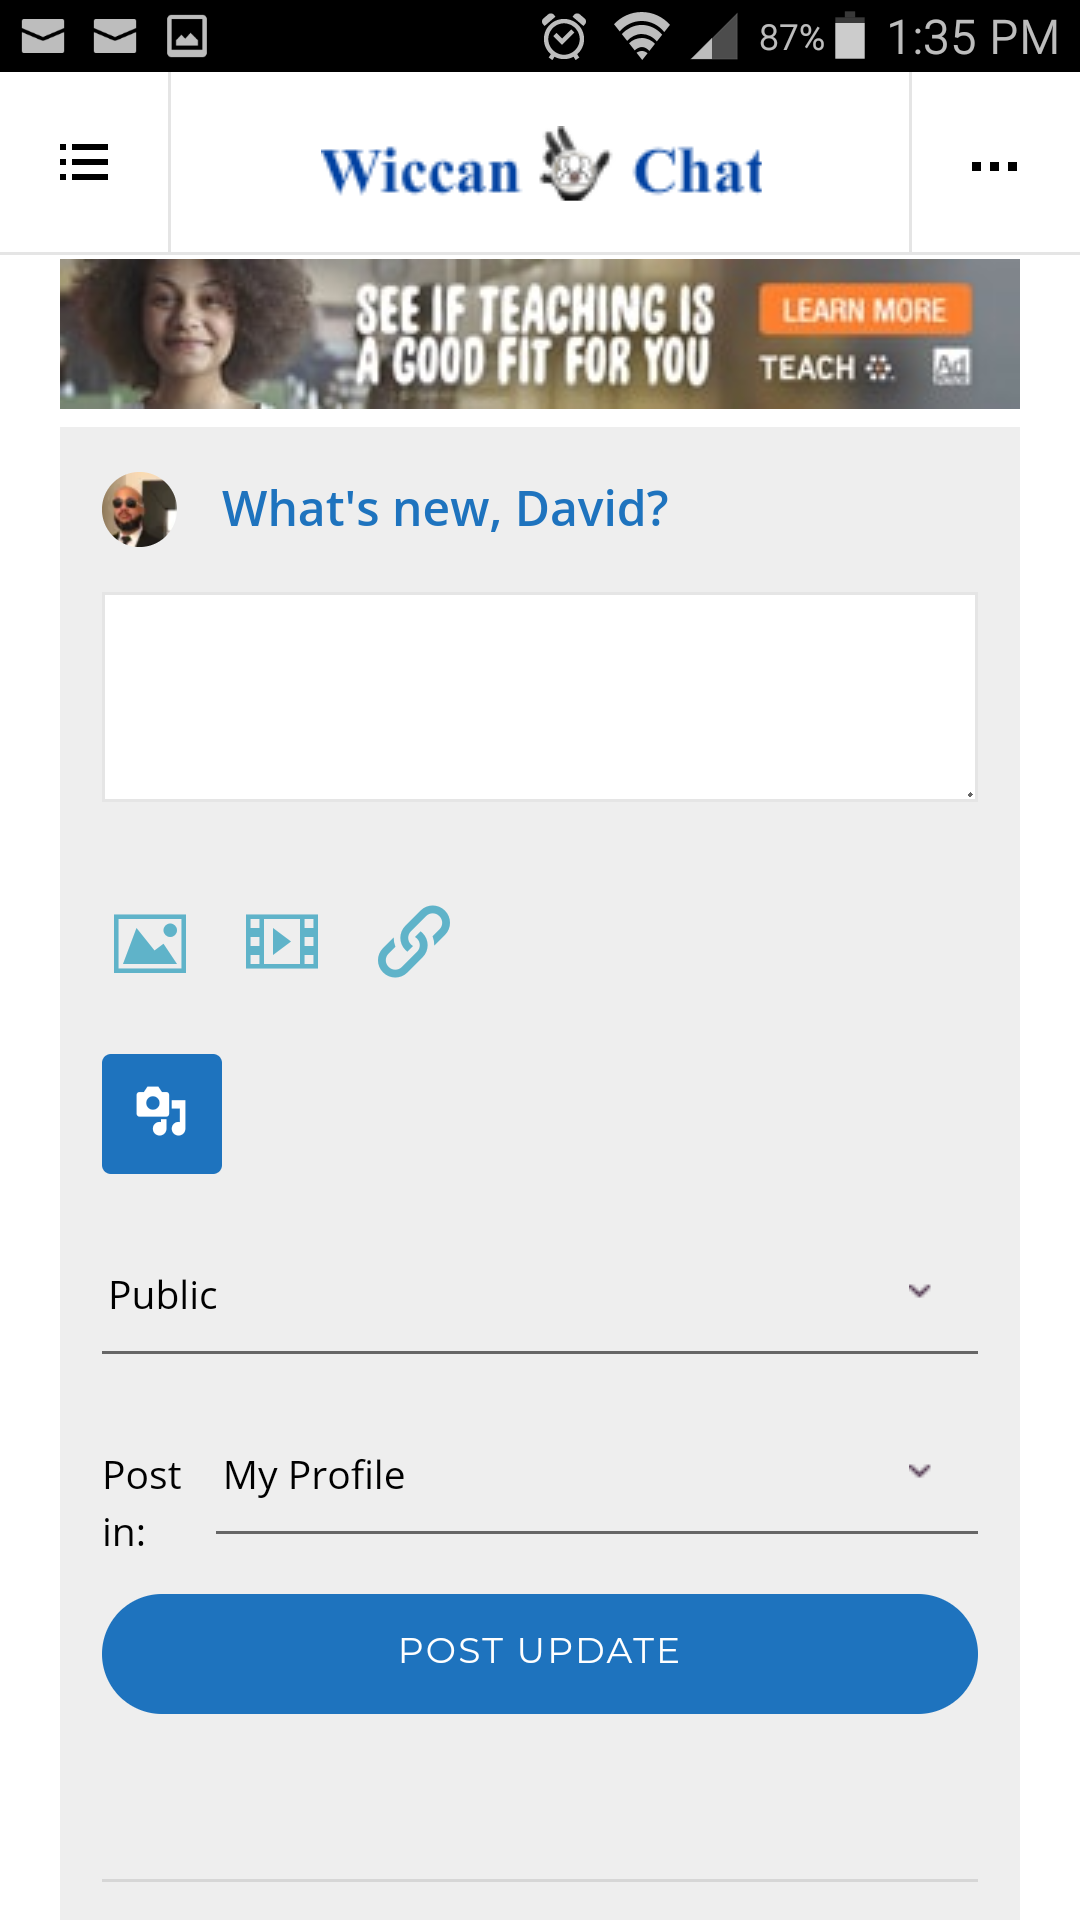Click the AdChoices icon on banner
1080x1920 pixels.
[x=951, y=367]
